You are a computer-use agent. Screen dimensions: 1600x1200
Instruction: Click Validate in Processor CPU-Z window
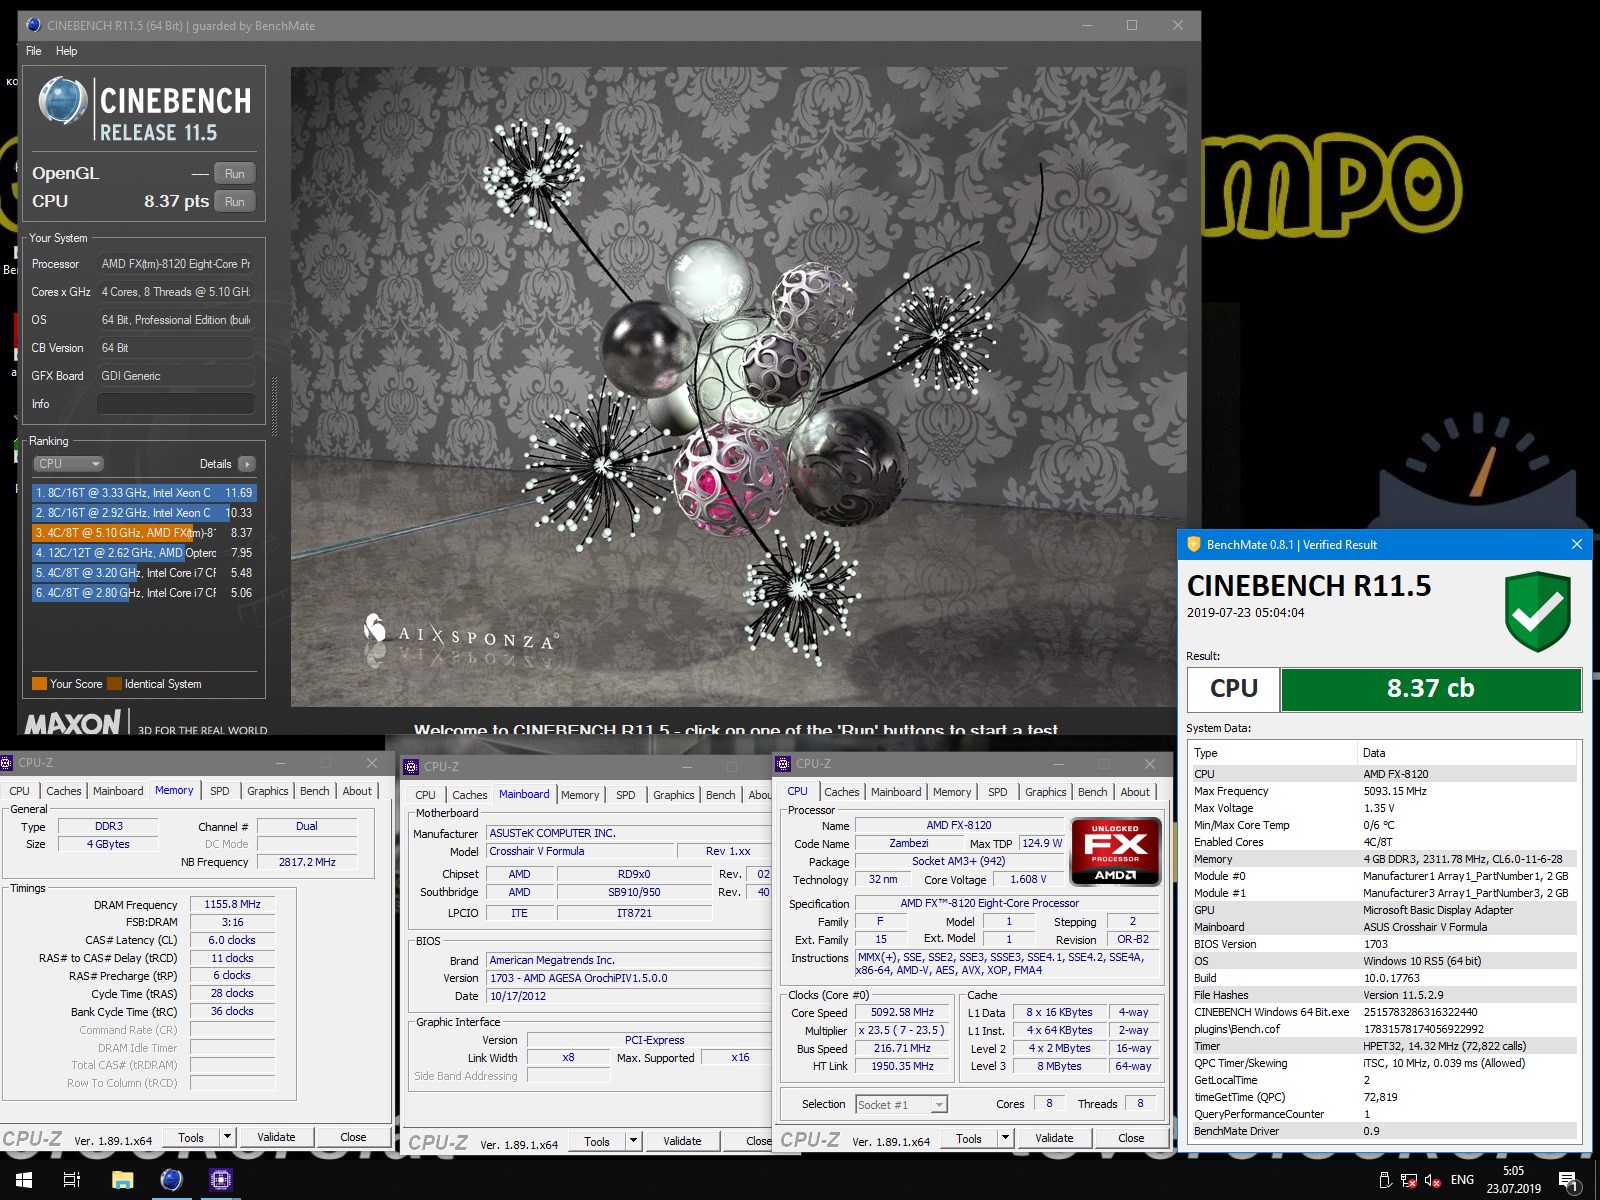pos(1054,1138)
